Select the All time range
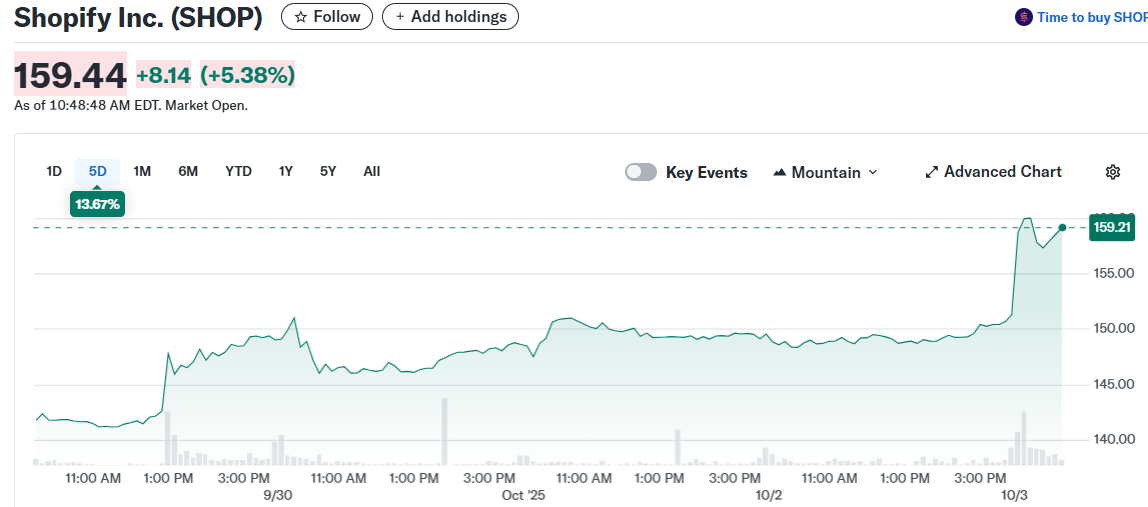1148x507 pixels. click(x=371, y=171)
